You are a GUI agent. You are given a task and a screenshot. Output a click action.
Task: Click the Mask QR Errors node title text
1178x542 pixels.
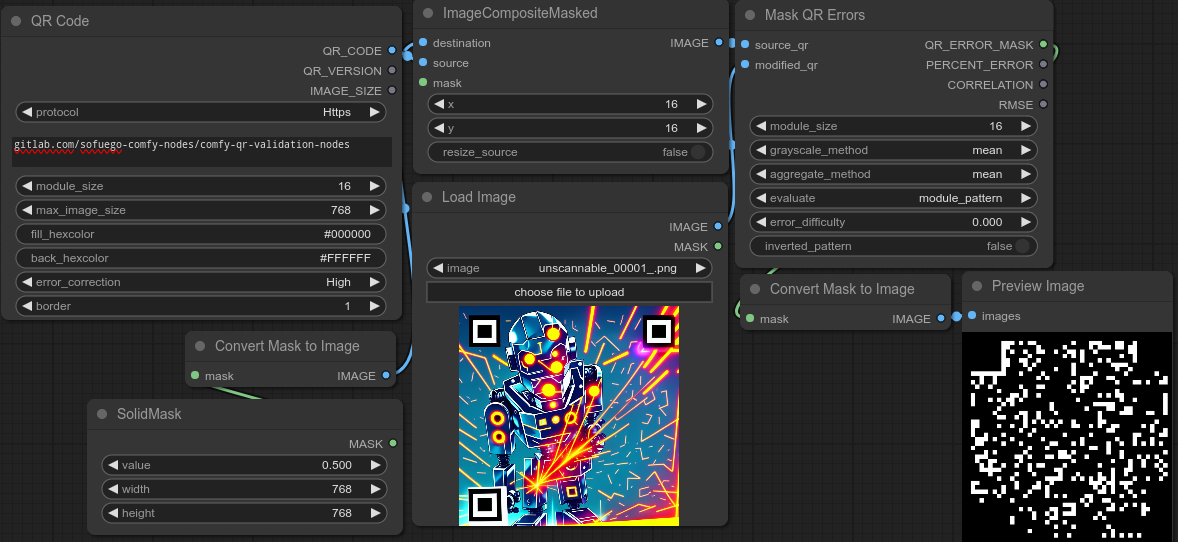tap(814, 14)
